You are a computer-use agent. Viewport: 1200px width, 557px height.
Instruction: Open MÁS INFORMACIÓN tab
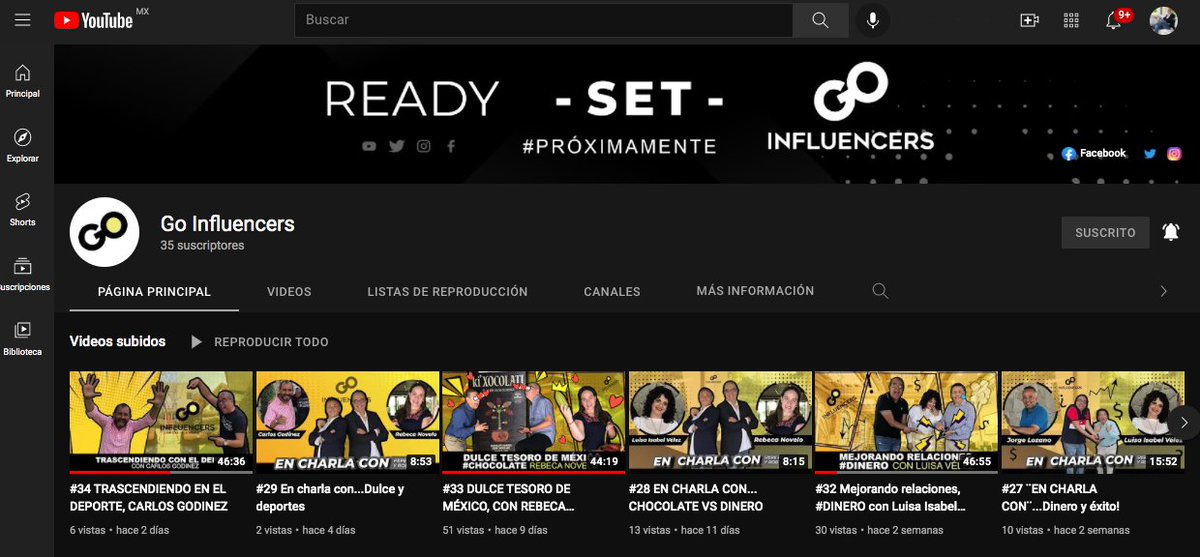pyautogui.click(x=755, y=291)
